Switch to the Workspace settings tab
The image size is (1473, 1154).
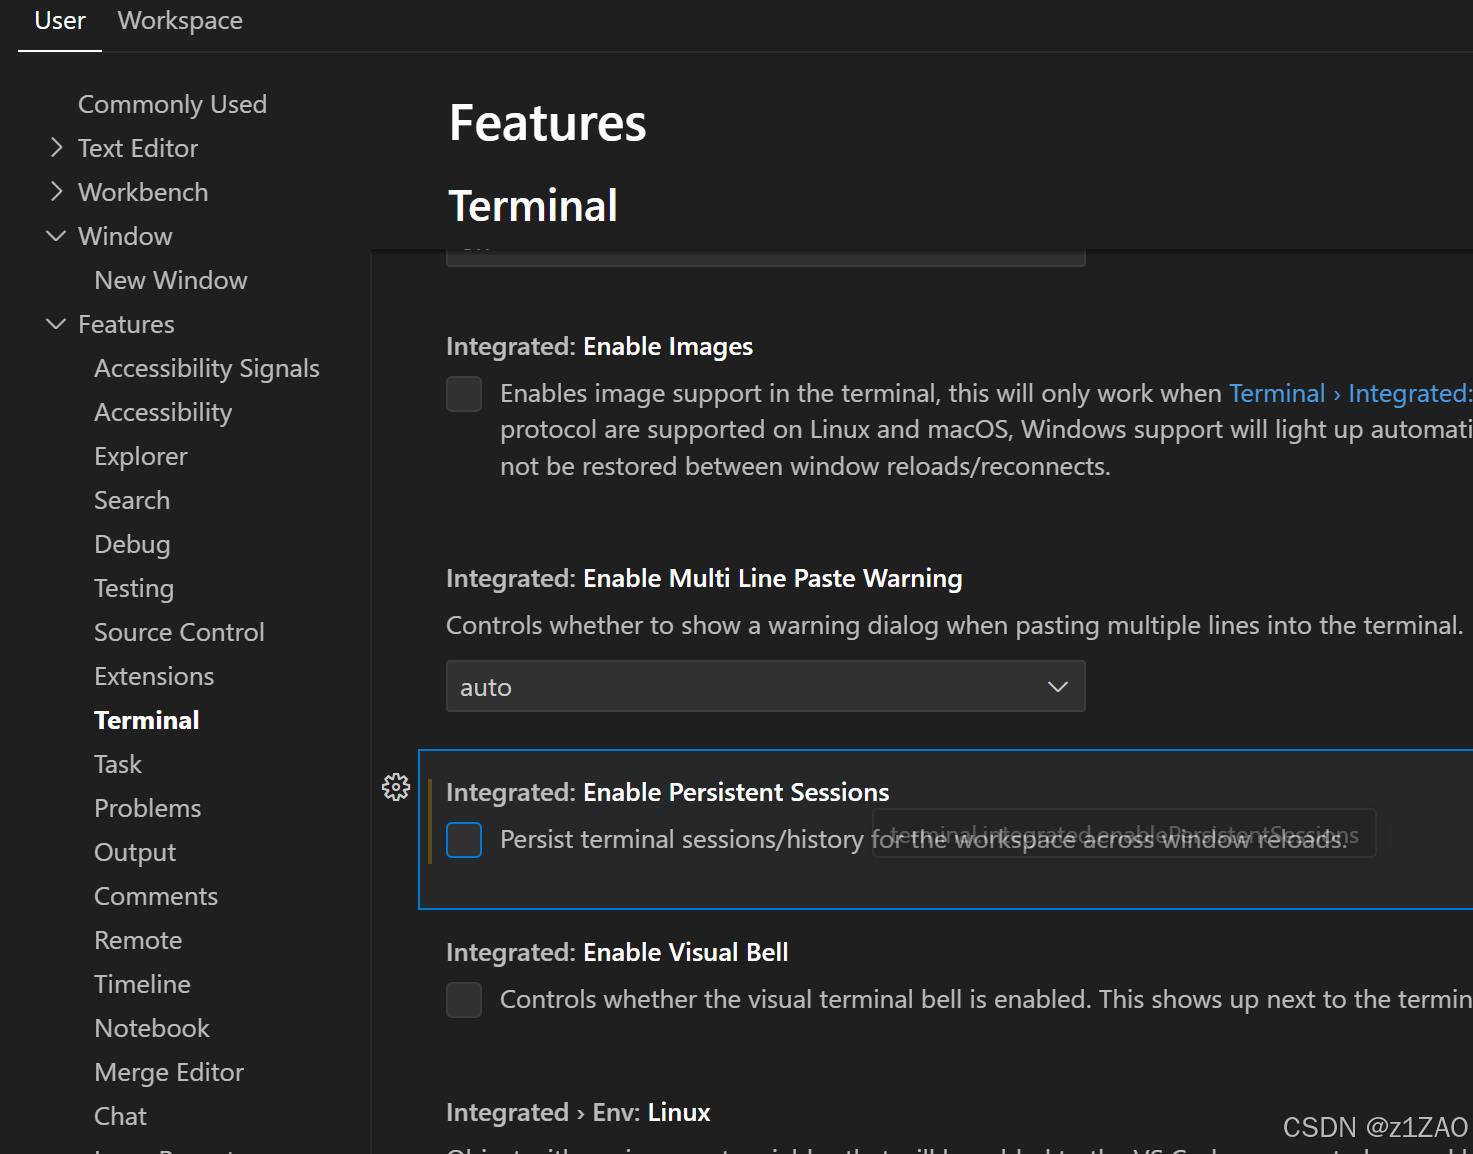click(x=180, y=21)
